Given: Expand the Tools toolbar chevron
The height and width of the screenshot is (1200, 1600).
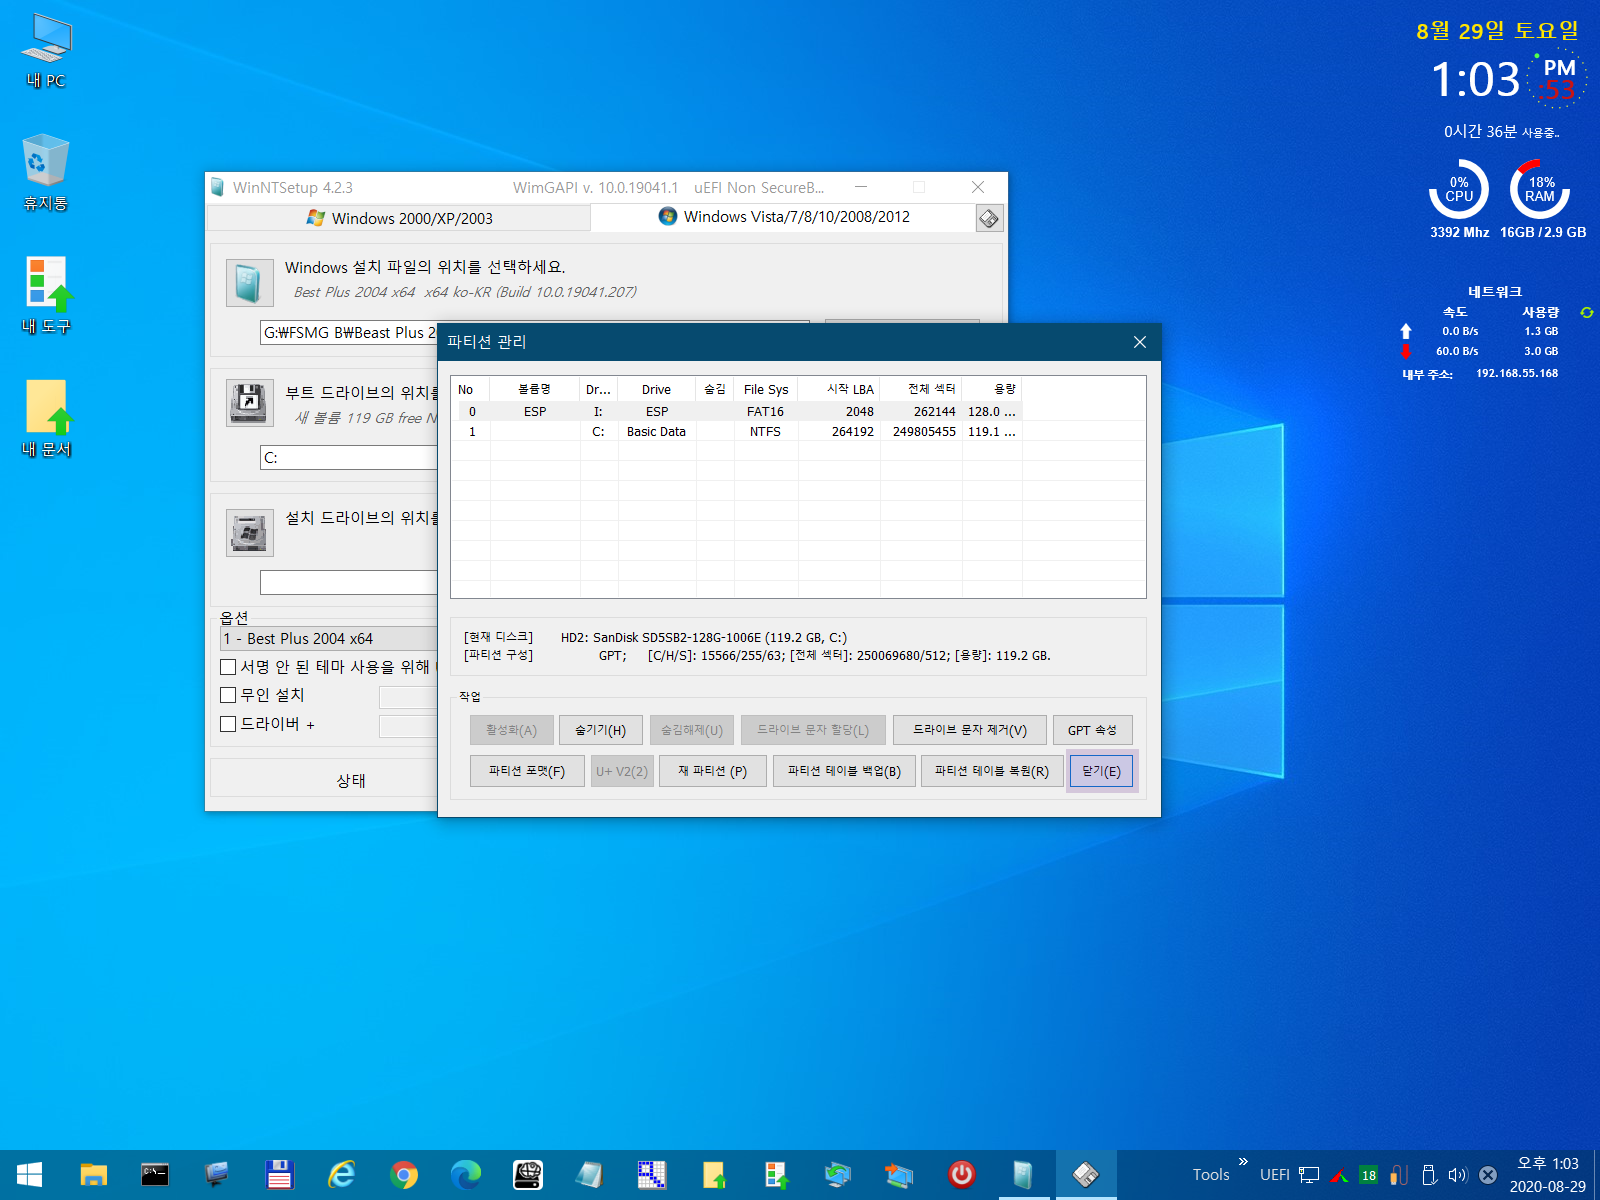Looking at the screenshot, I should click(1243, 1162).
